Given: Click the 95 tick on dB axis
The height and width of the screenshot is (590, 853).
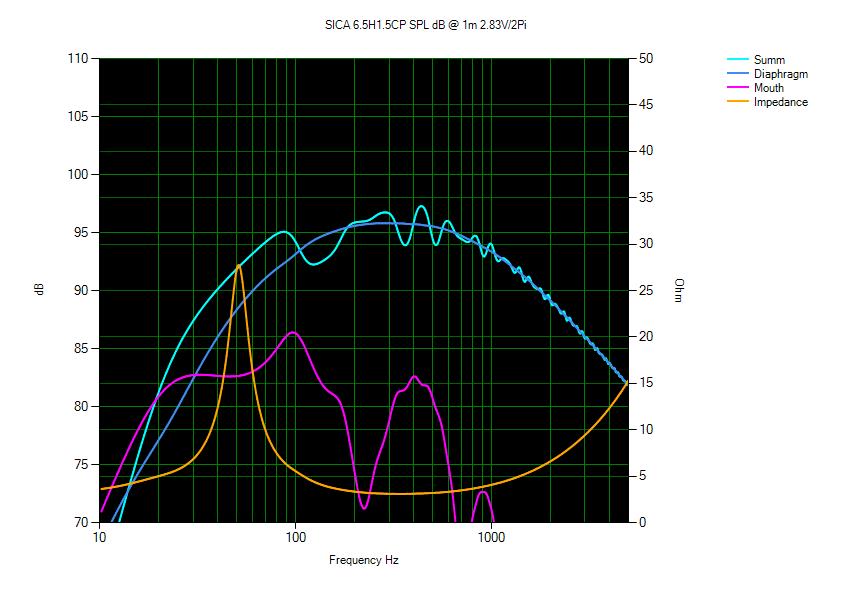Looking at the screenshot, I should click(80, 233).
